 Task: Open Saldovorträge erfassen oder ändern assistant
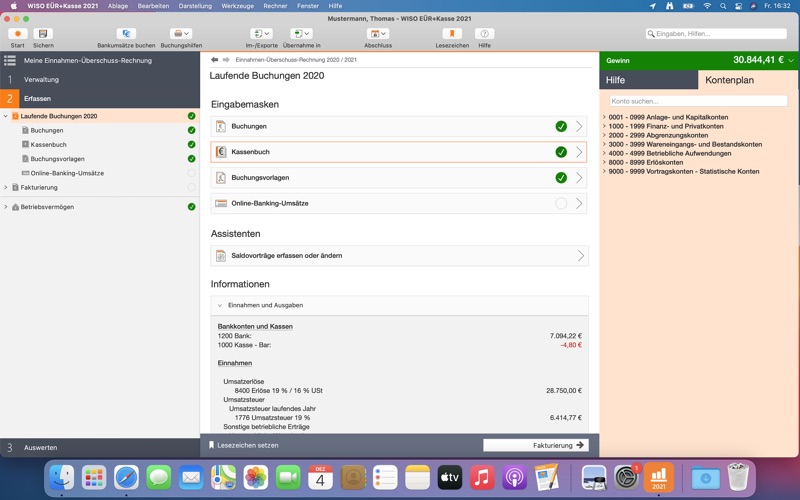click(399, 256)
